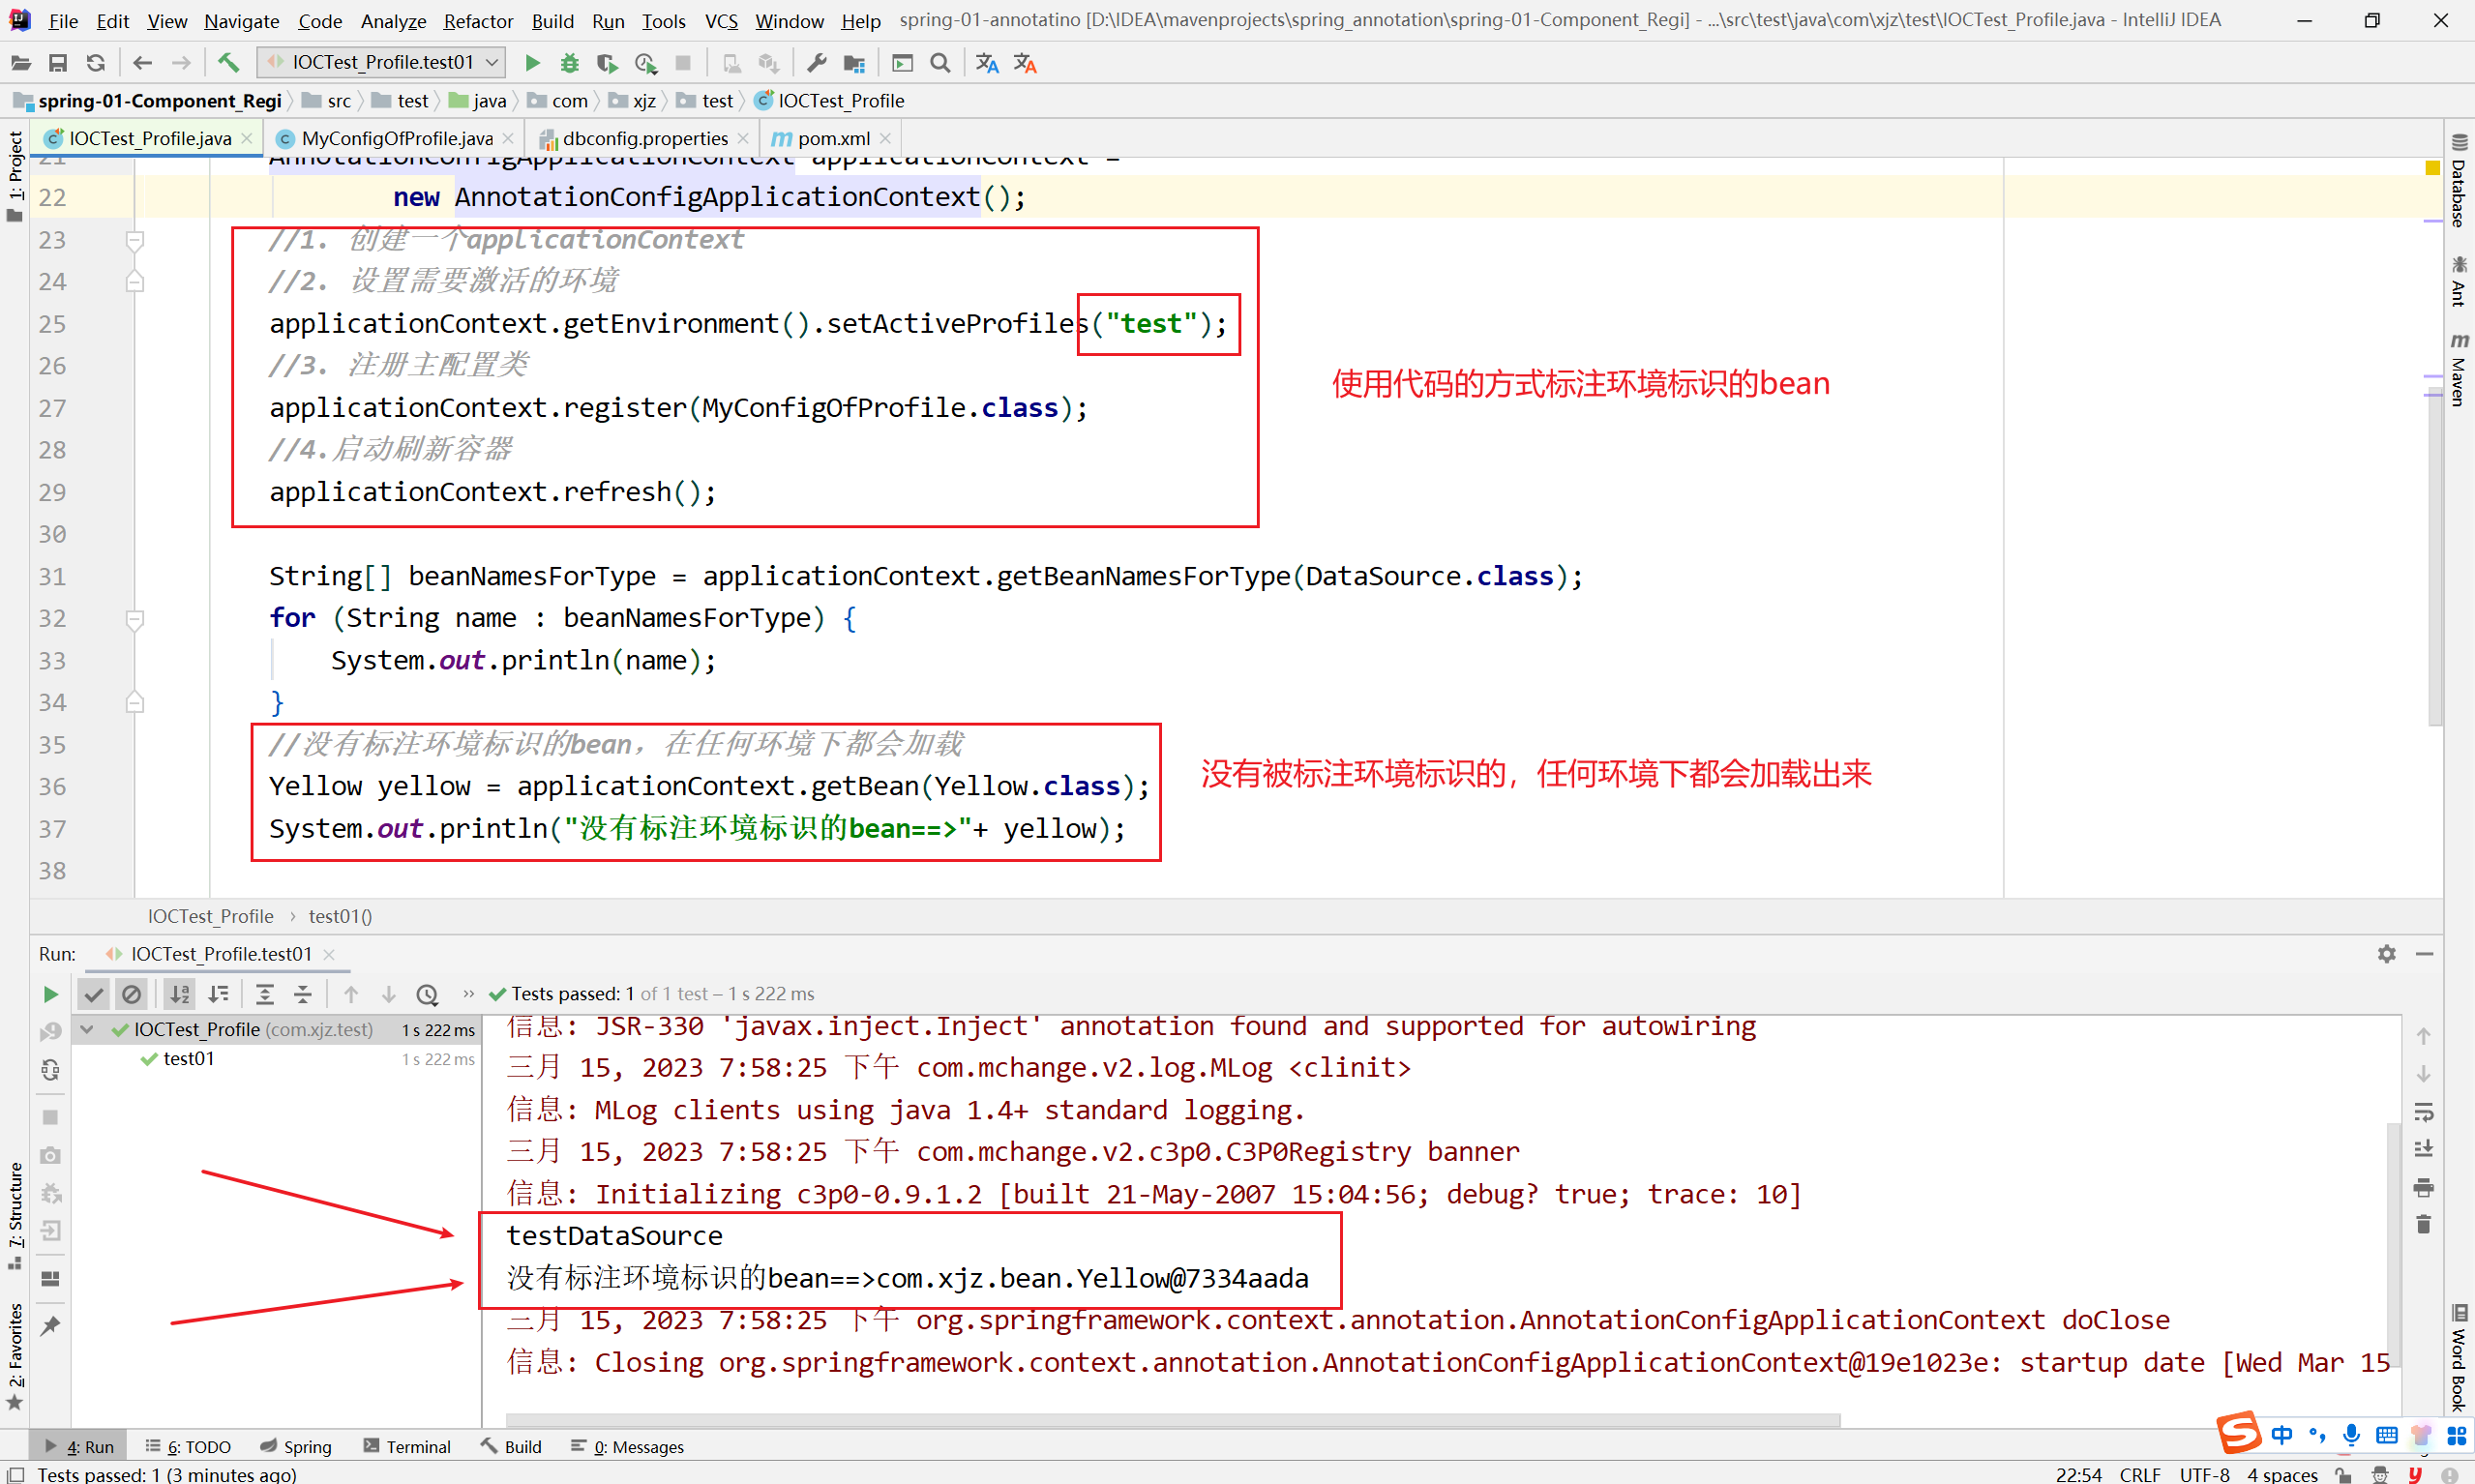Open Settings via the wrench icon
Viewport: 2475px width, 1484px height.
816,63
